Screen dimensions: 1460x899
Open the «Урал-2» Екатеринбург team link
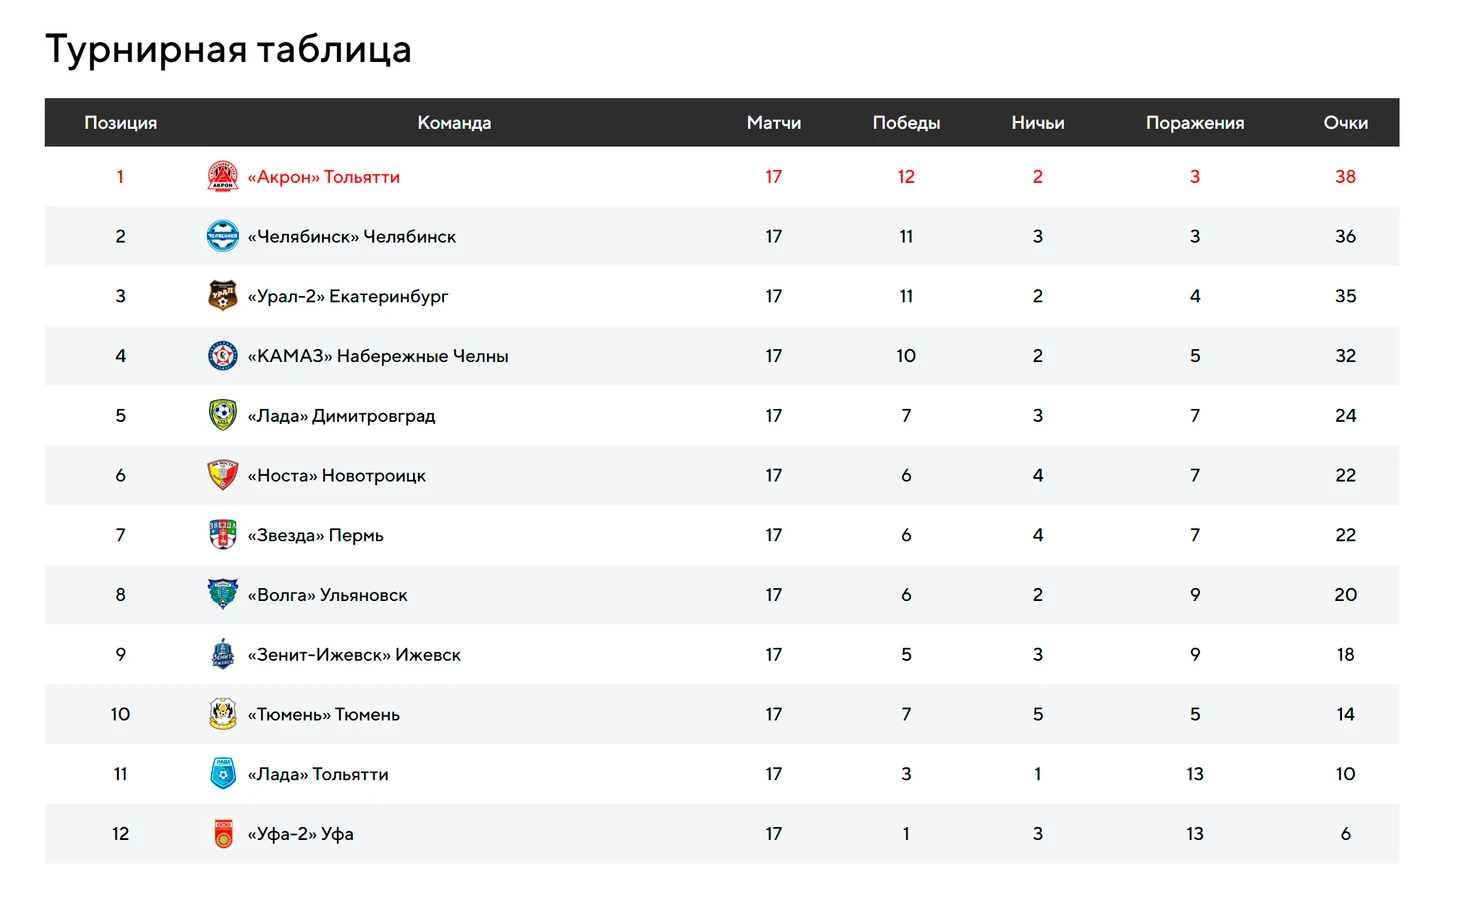tap(348, 297)
